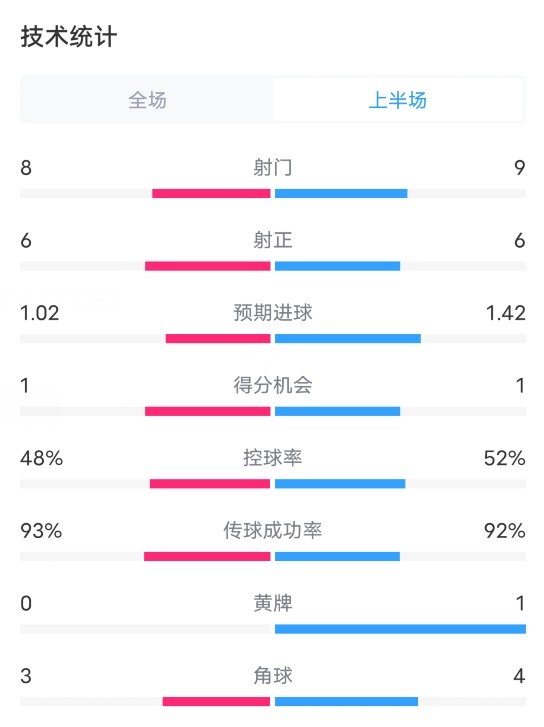Click the 93% pass accuracy value
This screenshot has width=544, height=727.
pyautogui.click(x=41, y=530)
